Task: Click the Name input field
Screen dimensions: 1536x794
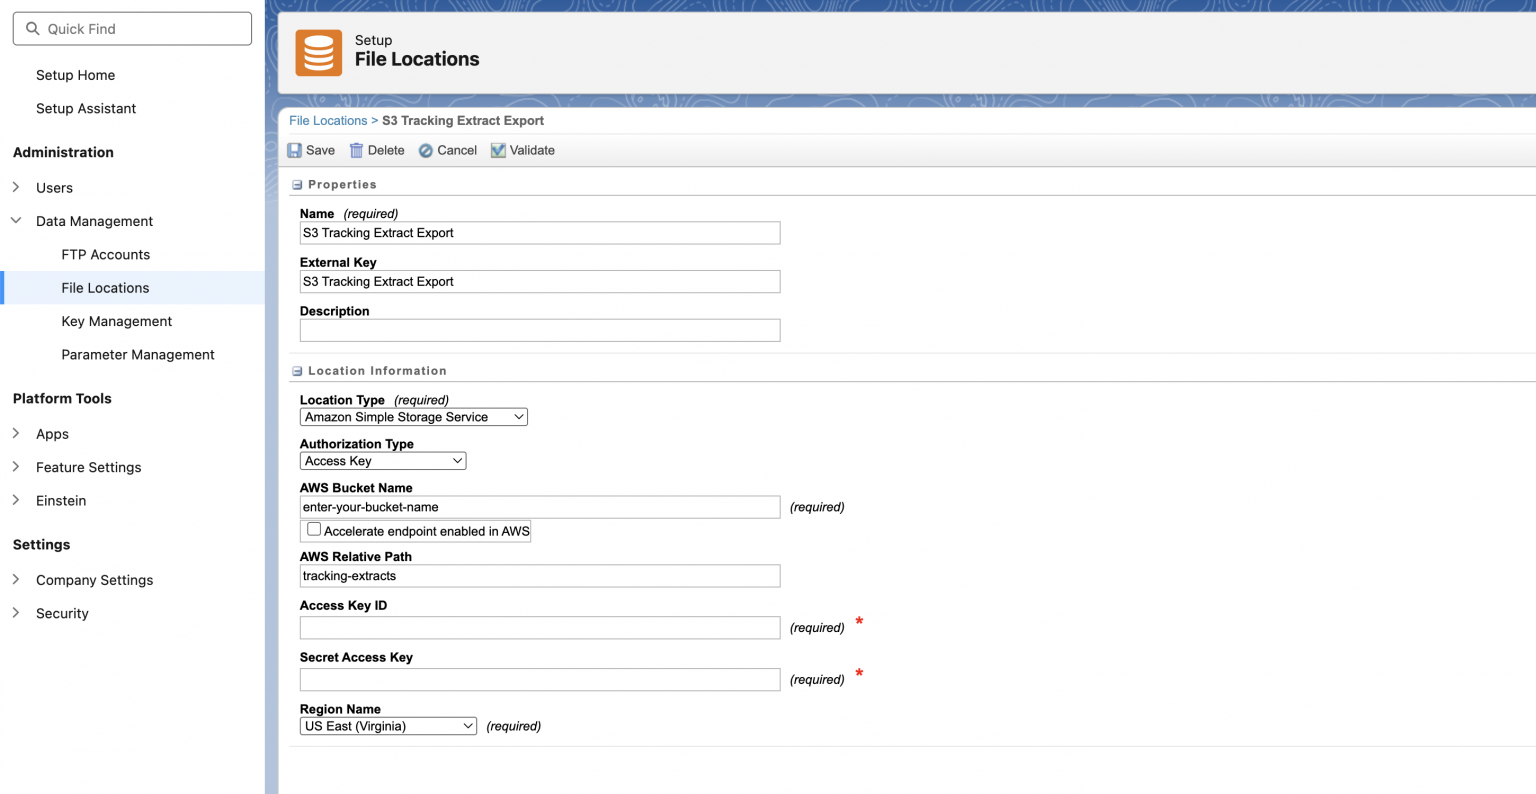Action: (540, 233)
